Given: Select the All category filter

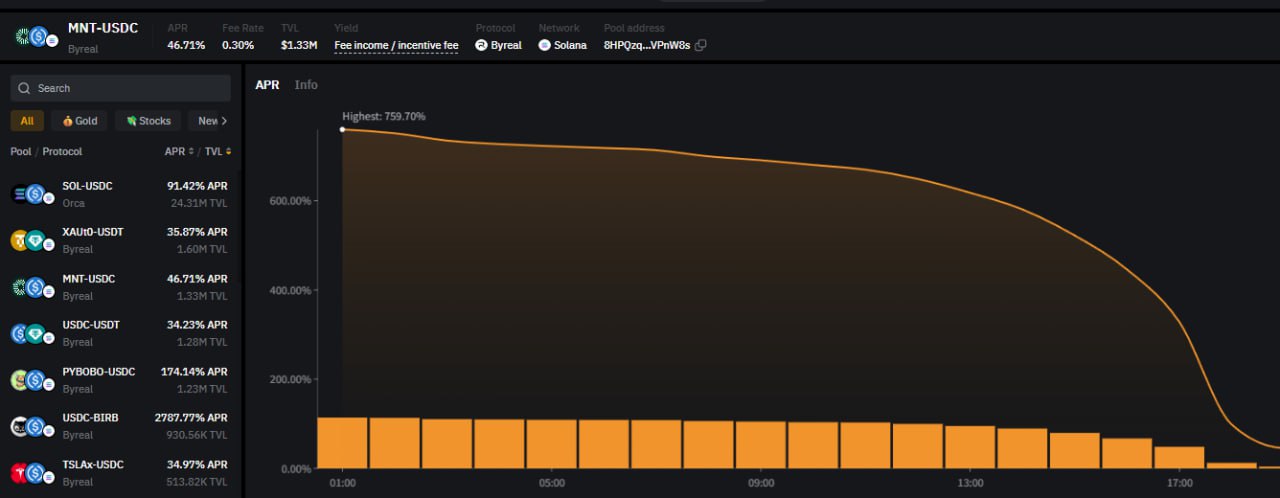Looking at the screenshot, I should pyautogui.click(x=27, y=121).
